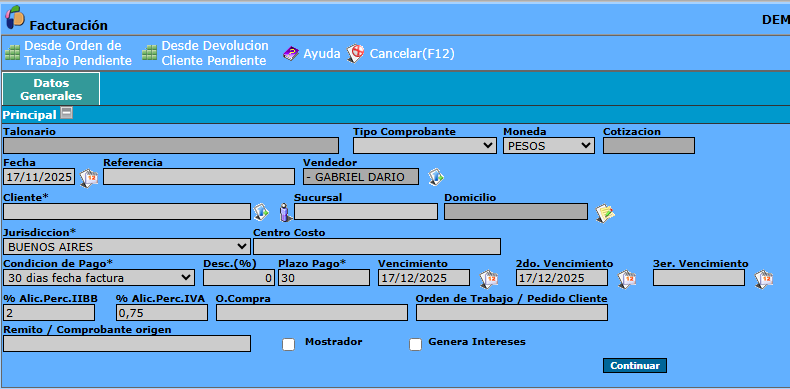Open the Tipo Comprobante dropdown
The image size is (790, 389).
click(424, 146)
